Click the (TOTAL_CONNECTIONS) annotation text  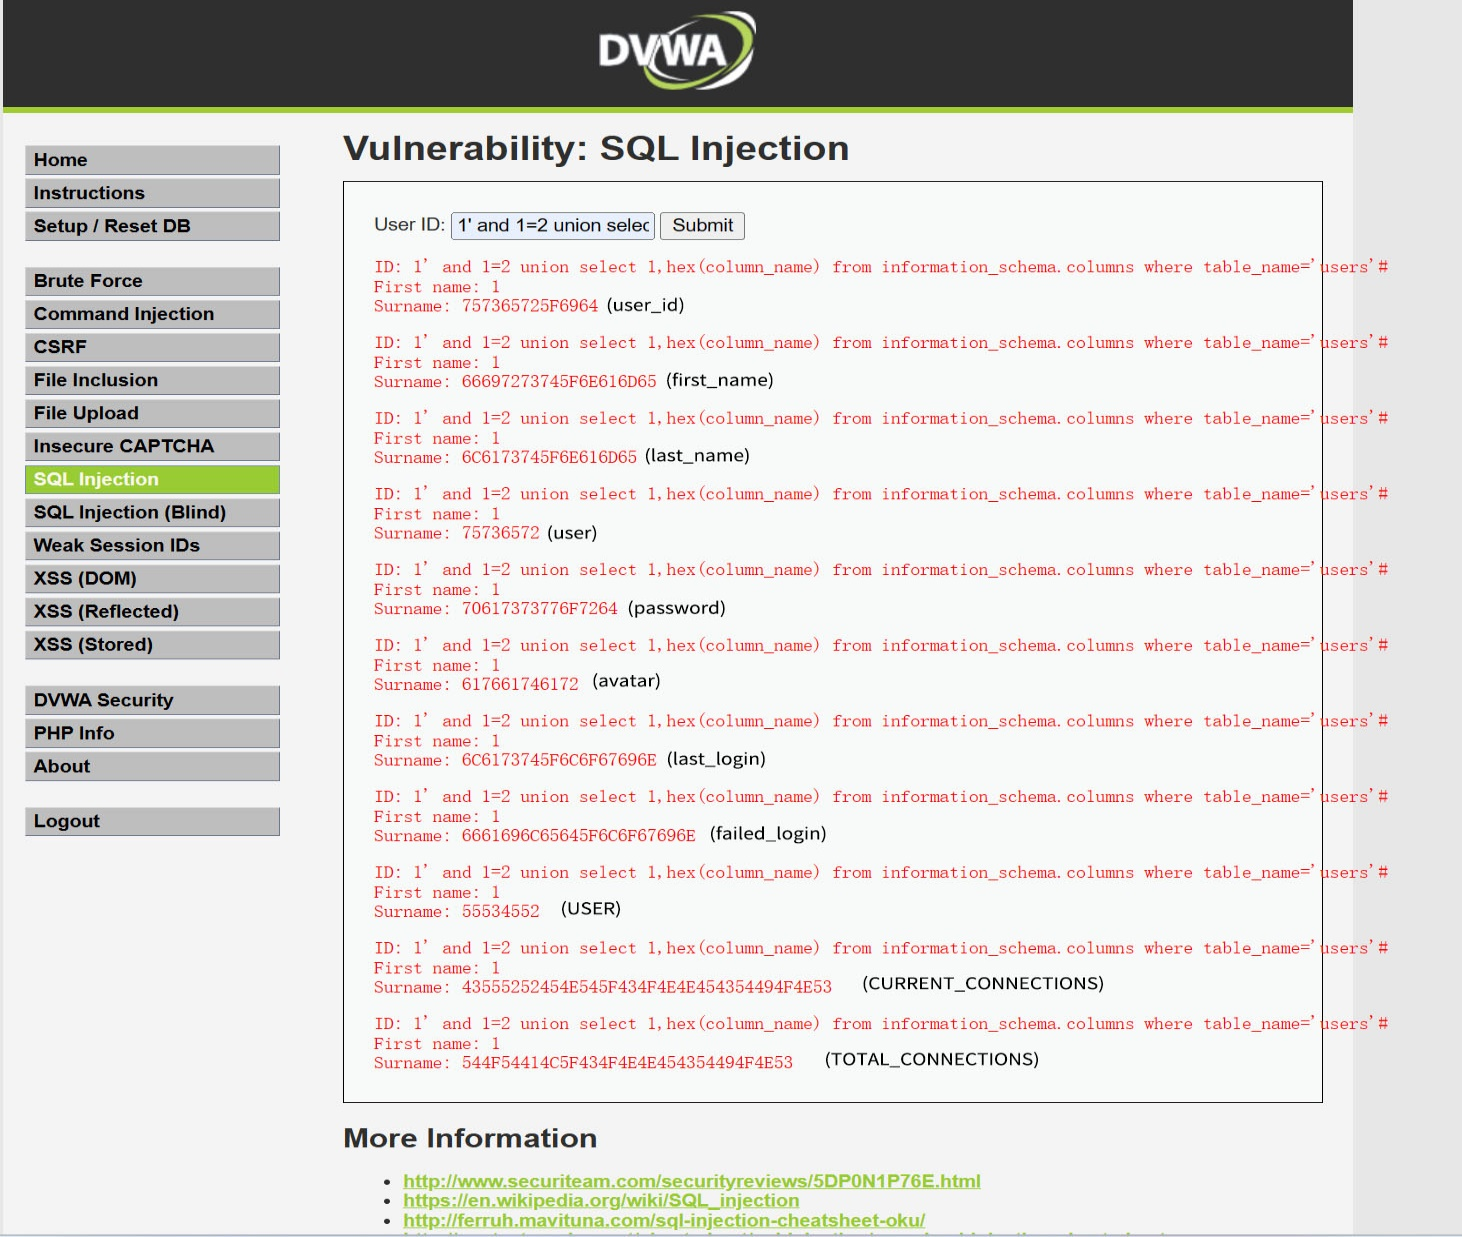tap(932, 1059)
